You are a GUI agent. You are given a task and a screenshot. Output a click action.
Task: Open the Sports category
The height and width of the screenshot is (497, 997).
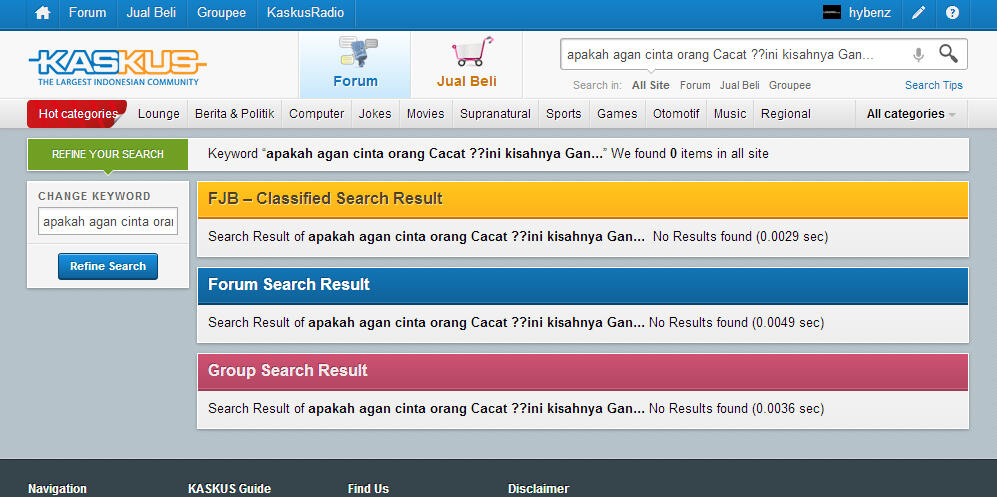tap(563, 114)
